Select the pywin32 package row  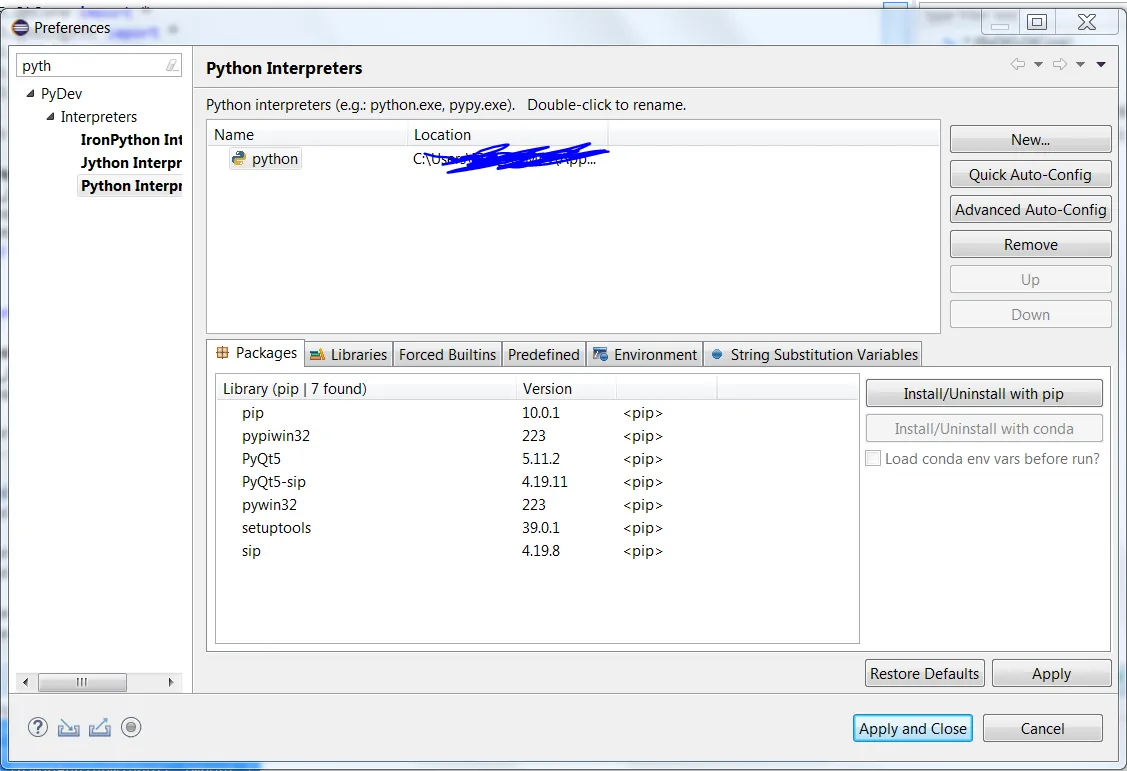(x=537, y=505)
